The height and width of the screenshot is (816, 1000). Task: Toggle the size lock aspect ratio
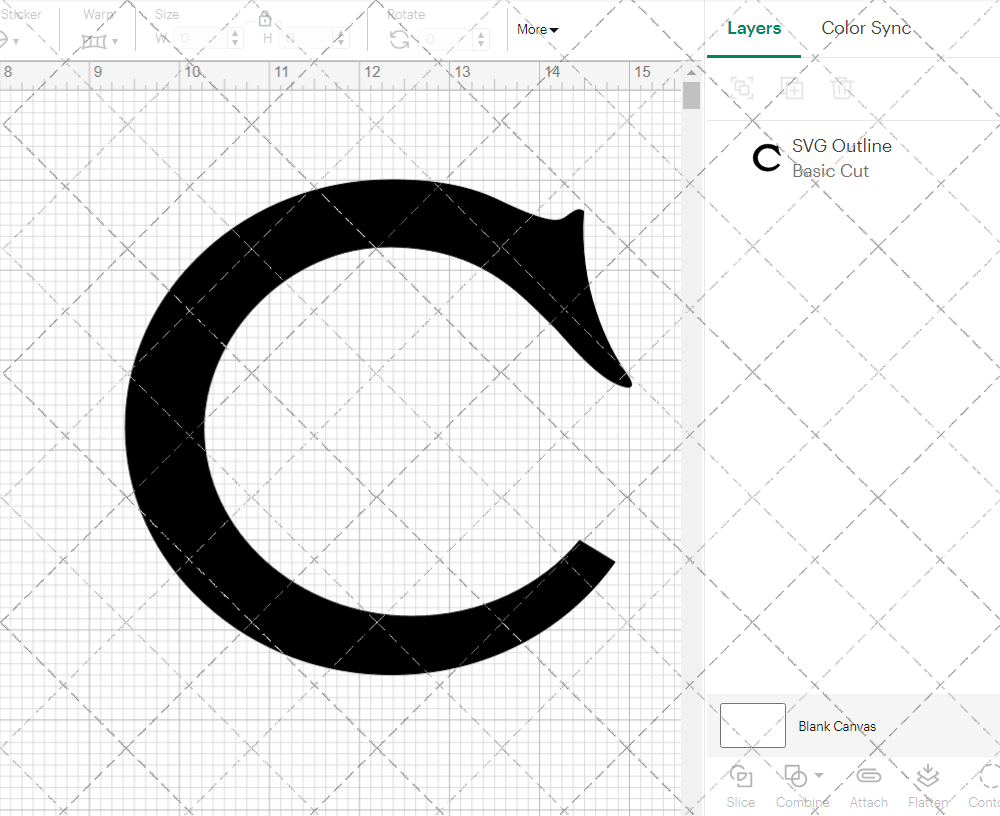click(x=265, y=18)
